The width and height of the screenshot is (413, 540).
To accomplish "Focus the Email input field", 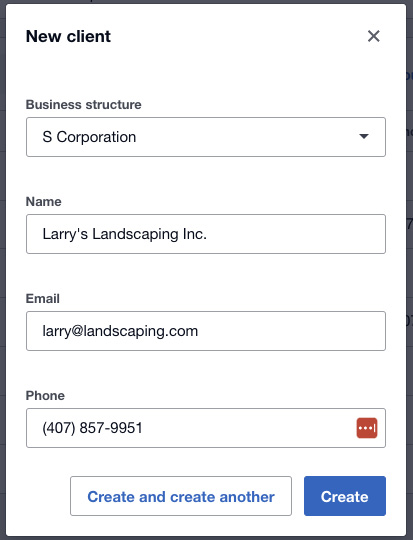I will pyautogui.click(x=206, y=331).
